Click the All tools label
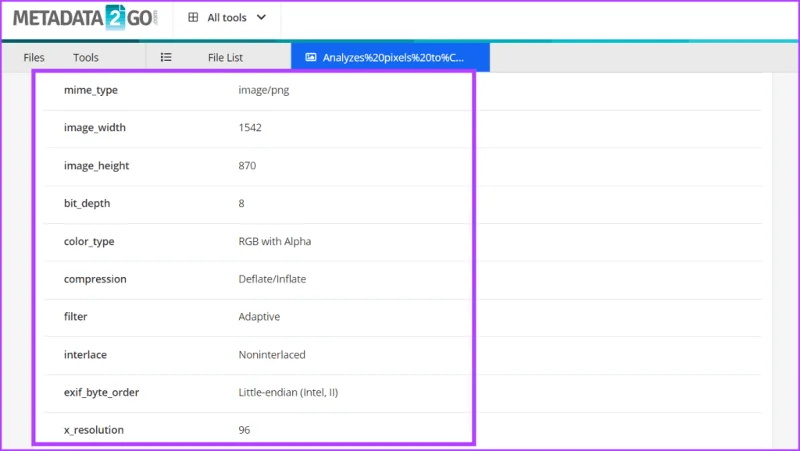Viewport: 800px width, 451px height. [227, 18]
